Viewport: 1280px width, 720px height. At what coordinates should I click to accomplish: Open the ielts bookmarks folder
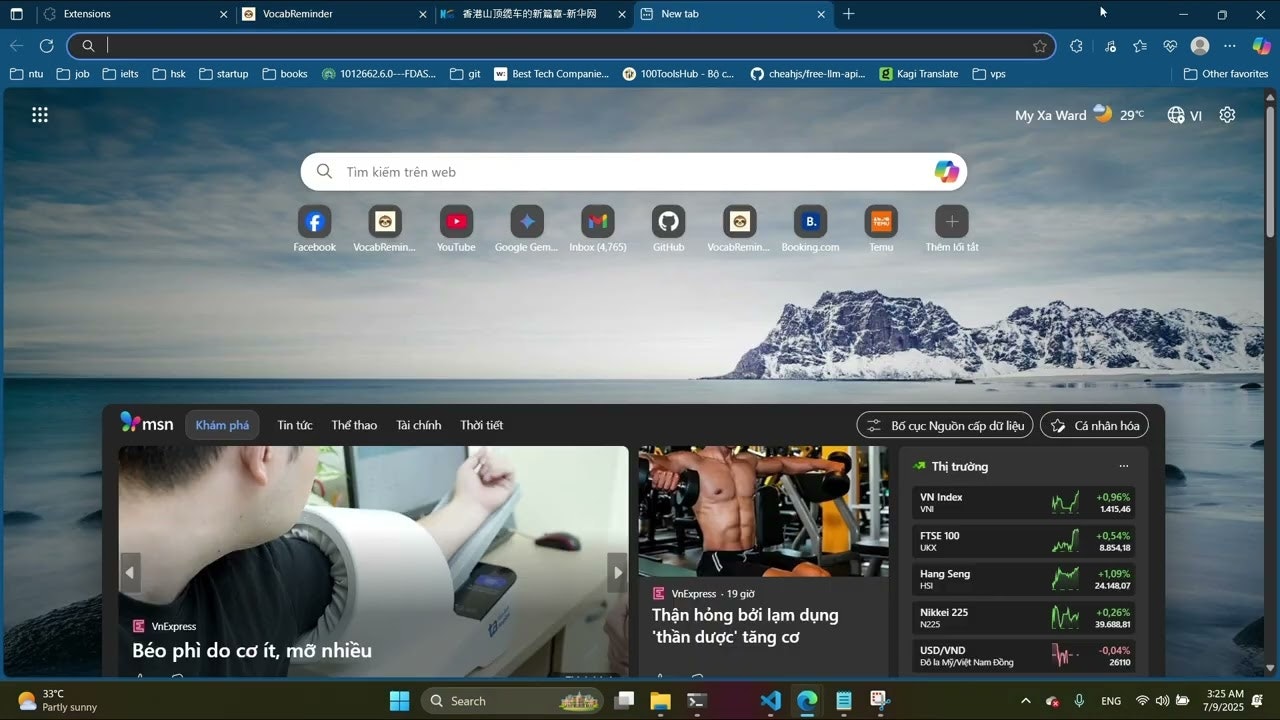(x=120, y=74)
